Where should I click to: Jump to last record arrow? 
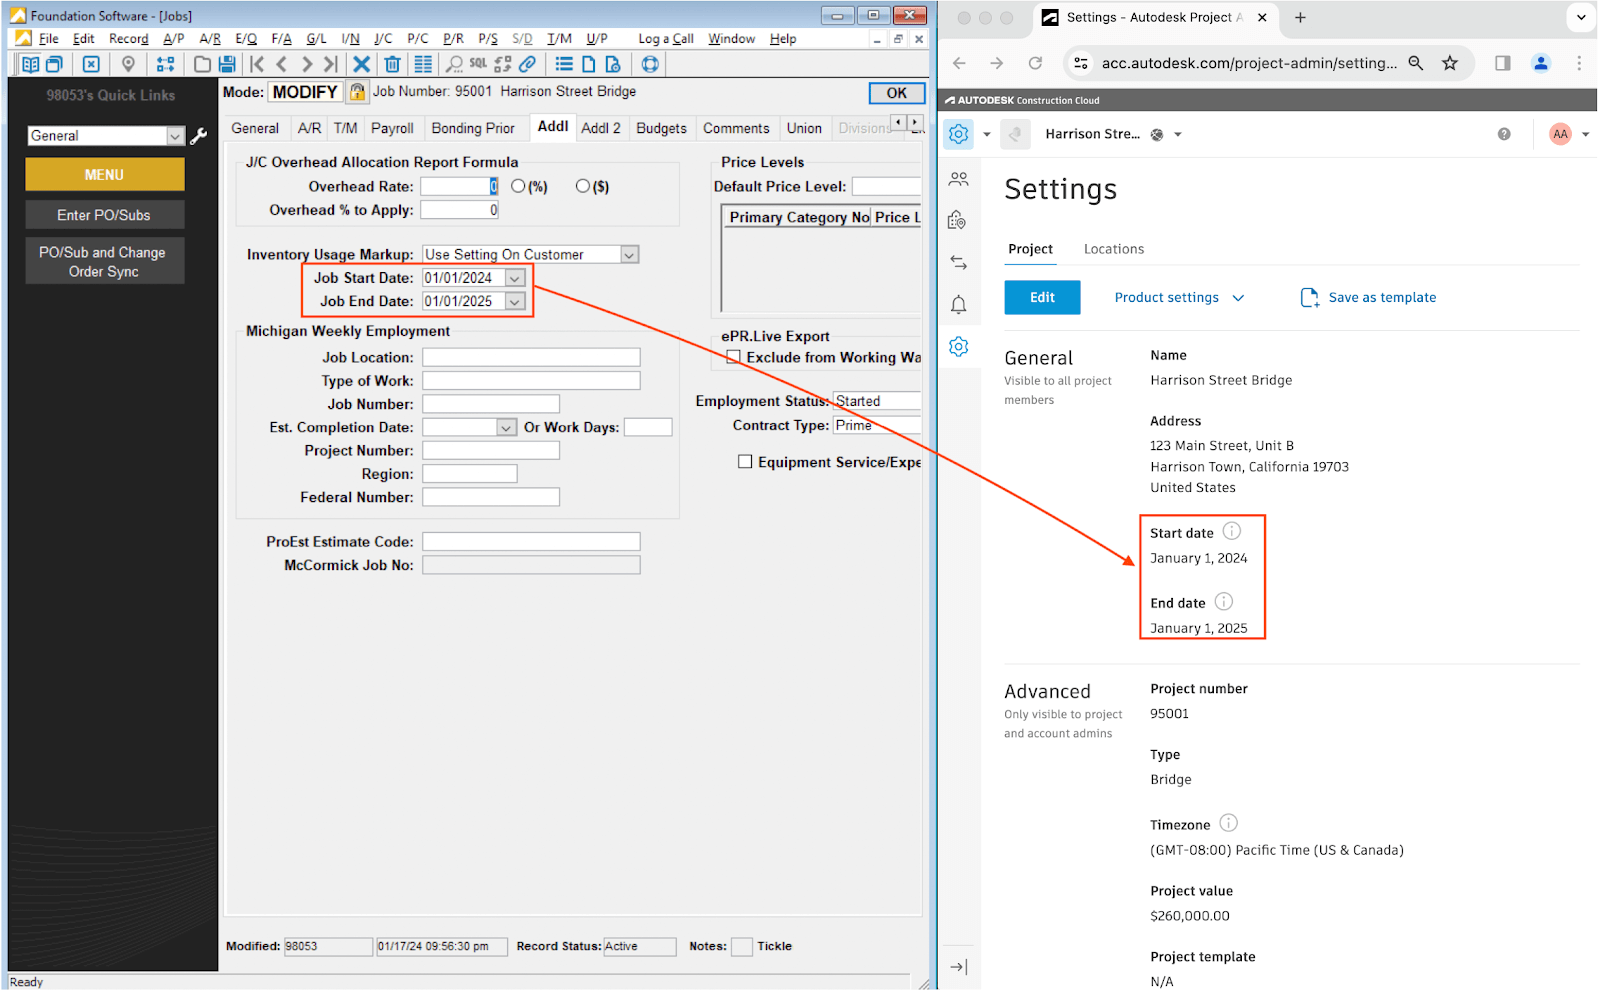pos(330,64)
